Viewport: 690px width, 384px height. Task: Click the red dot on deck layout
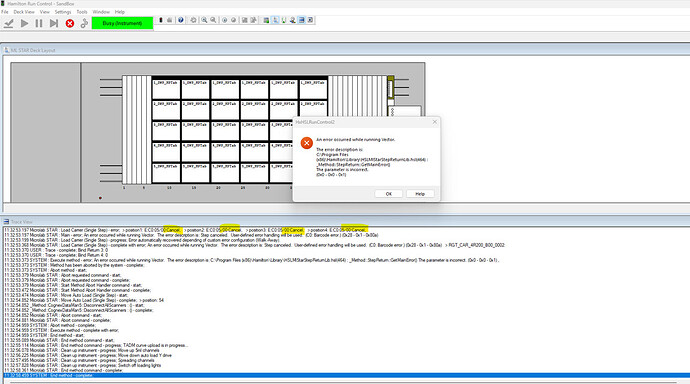coord(100,198)
